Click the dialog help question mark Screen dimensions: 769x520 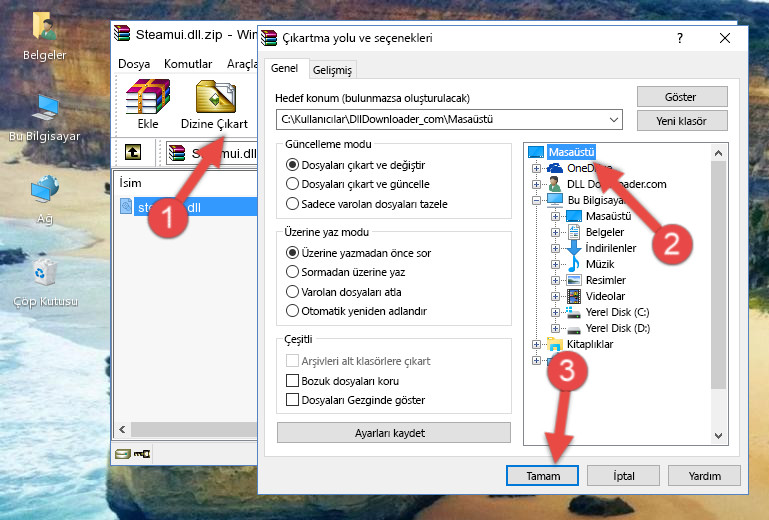[680, 38]
